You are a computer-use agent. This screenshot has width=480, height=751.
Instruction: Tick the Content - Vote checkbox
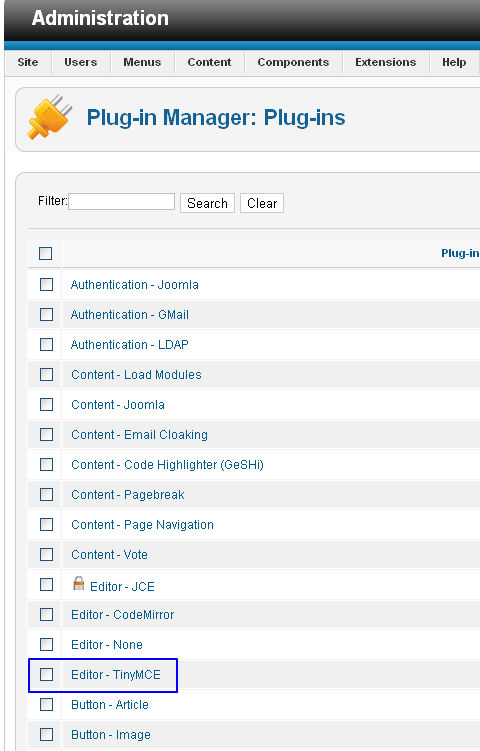[x=46, y=555]
